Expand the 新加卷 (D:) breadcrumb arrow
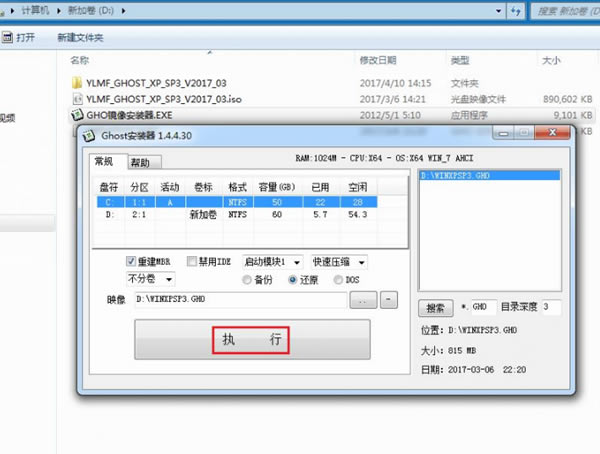The width and height of the screenshot is (600, 454). (123, 11)
